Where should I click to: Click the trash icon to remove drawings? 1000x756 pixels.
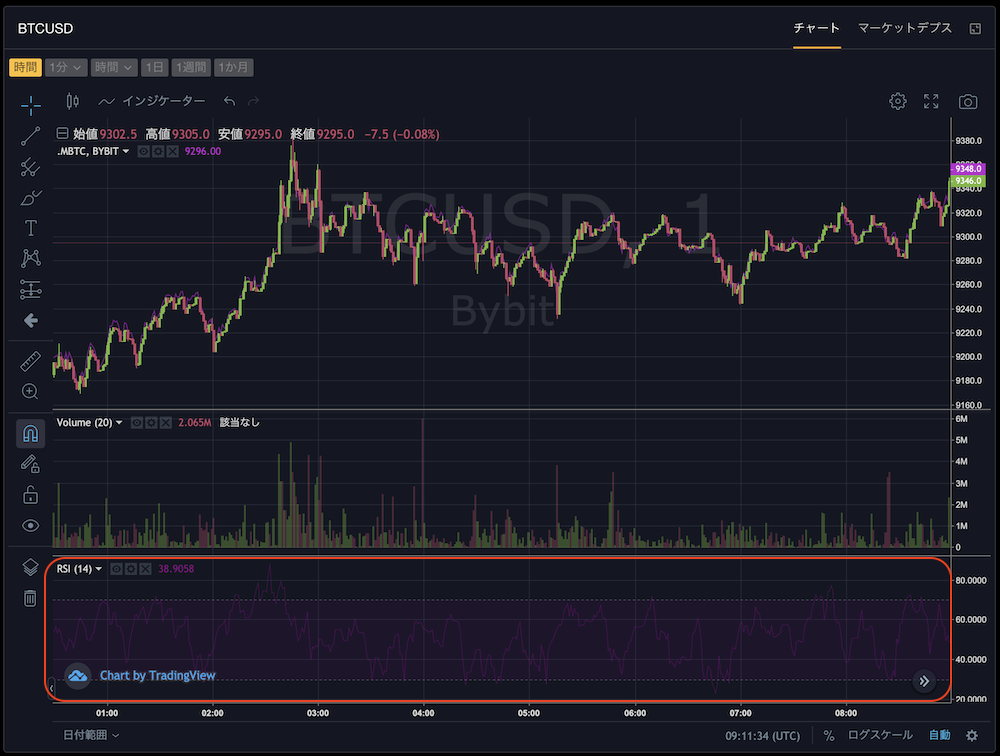pos(30,598)
